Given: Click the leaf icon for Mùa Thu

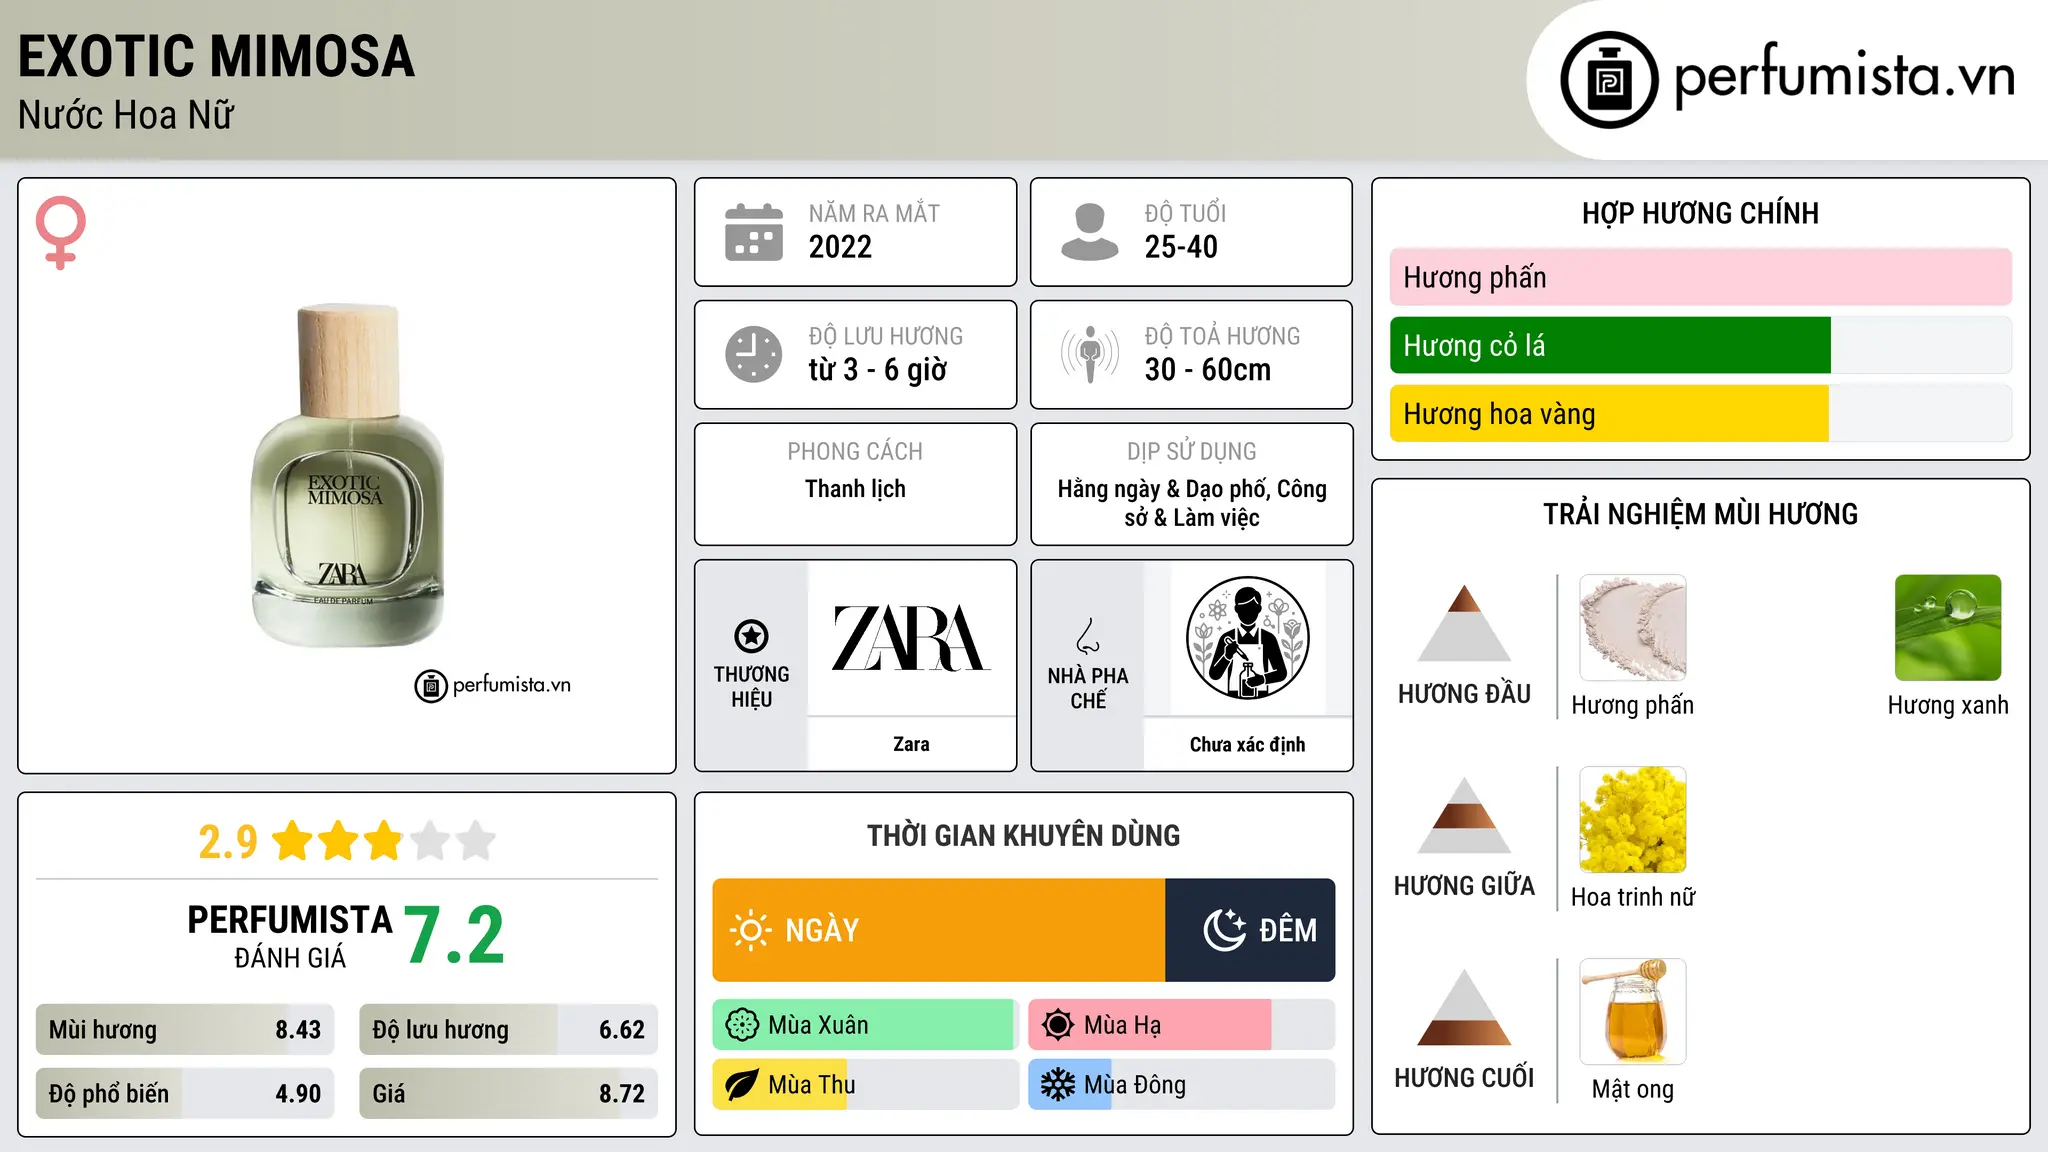Looking at the screenshot, I should point(742,1085).
